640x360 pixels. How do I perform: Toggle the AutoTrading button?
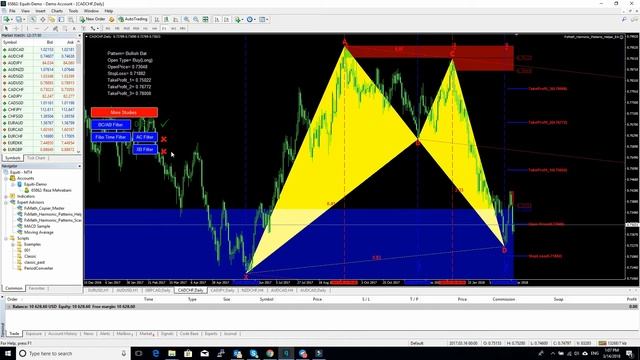133,19
